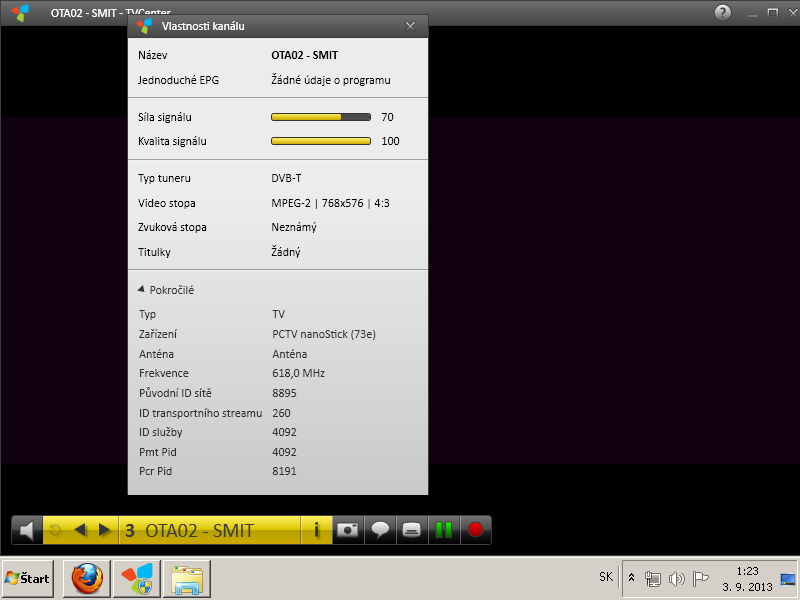The width and height of the screenshot is (800, 600).
Task: Switch to the previous channel
Action: point(81,530)
